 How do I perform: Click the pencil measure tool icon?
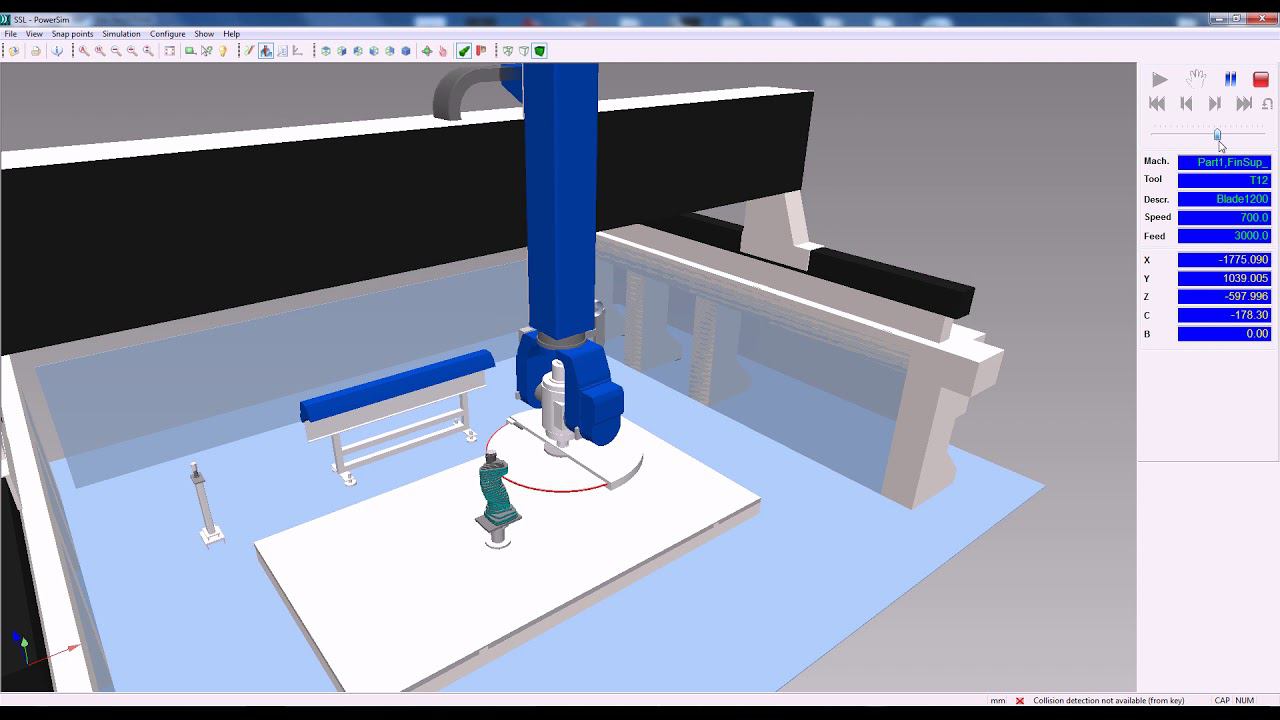click(x=249, y=51)
